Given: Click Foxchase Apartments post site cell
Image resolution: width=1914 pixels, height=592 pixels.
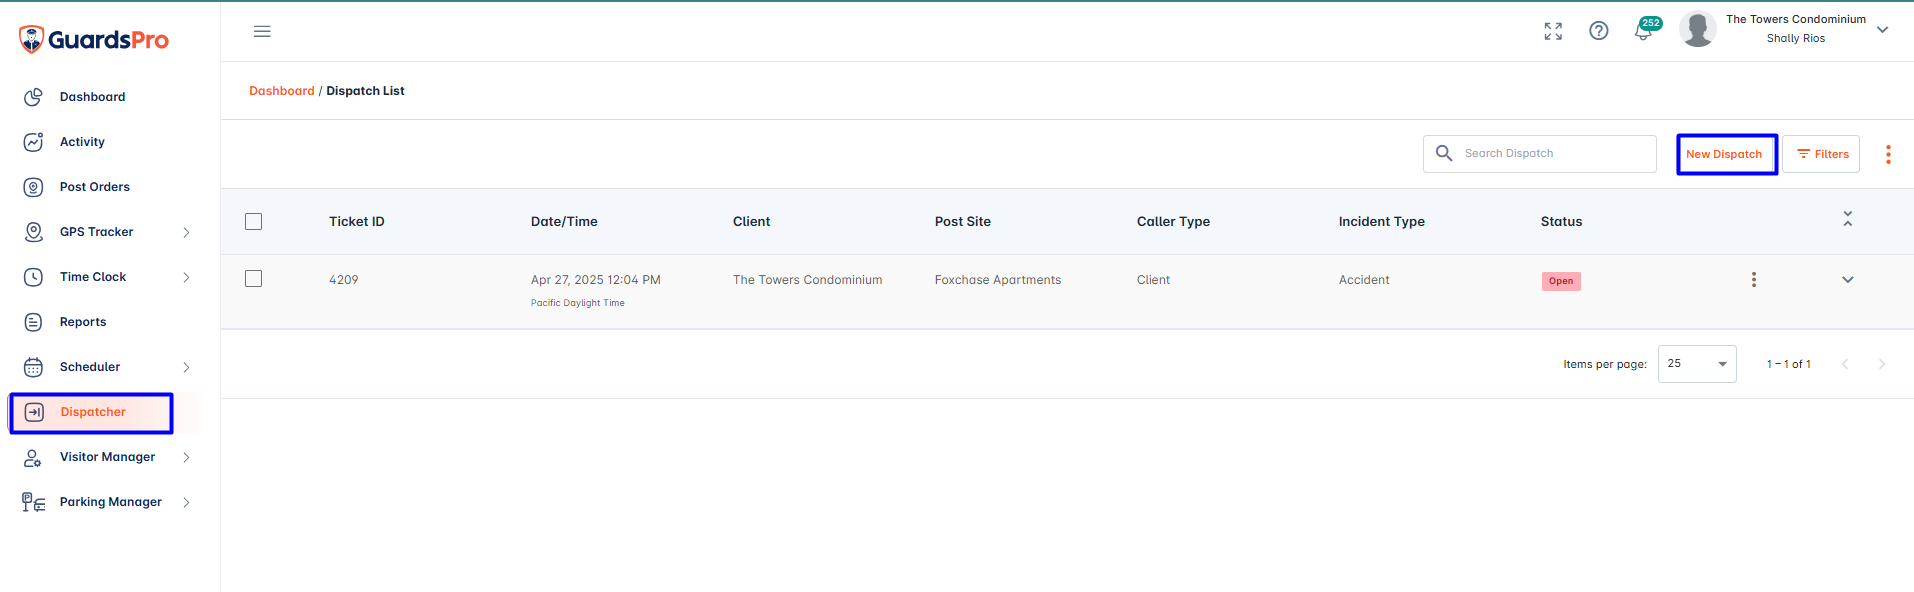Looking at the screenshot, I should click(998, 280).
